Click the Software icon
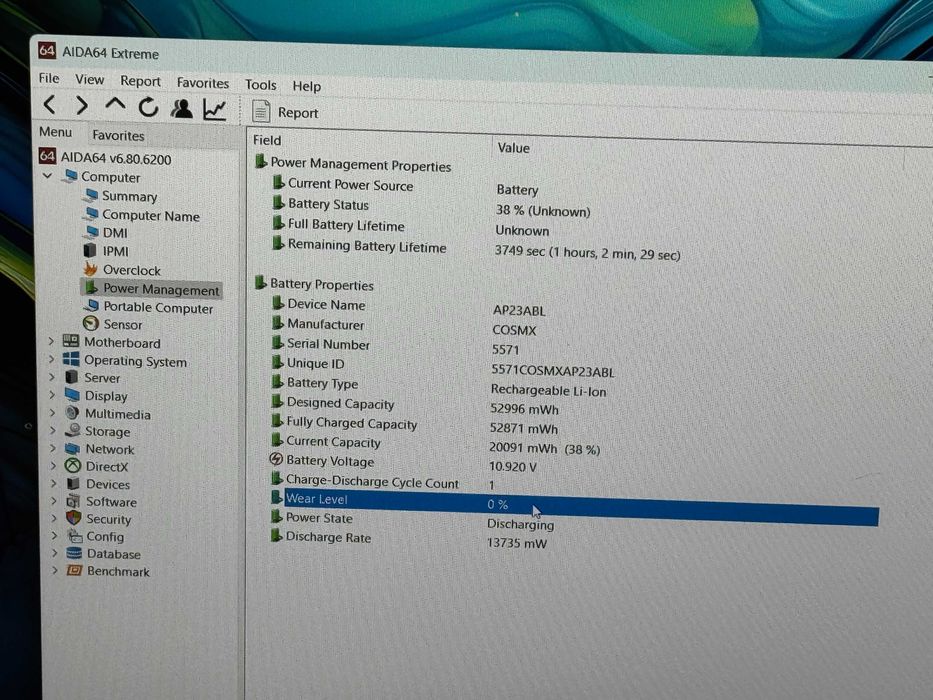Screen dimensions: 933x700 click(x=73, y=501)
